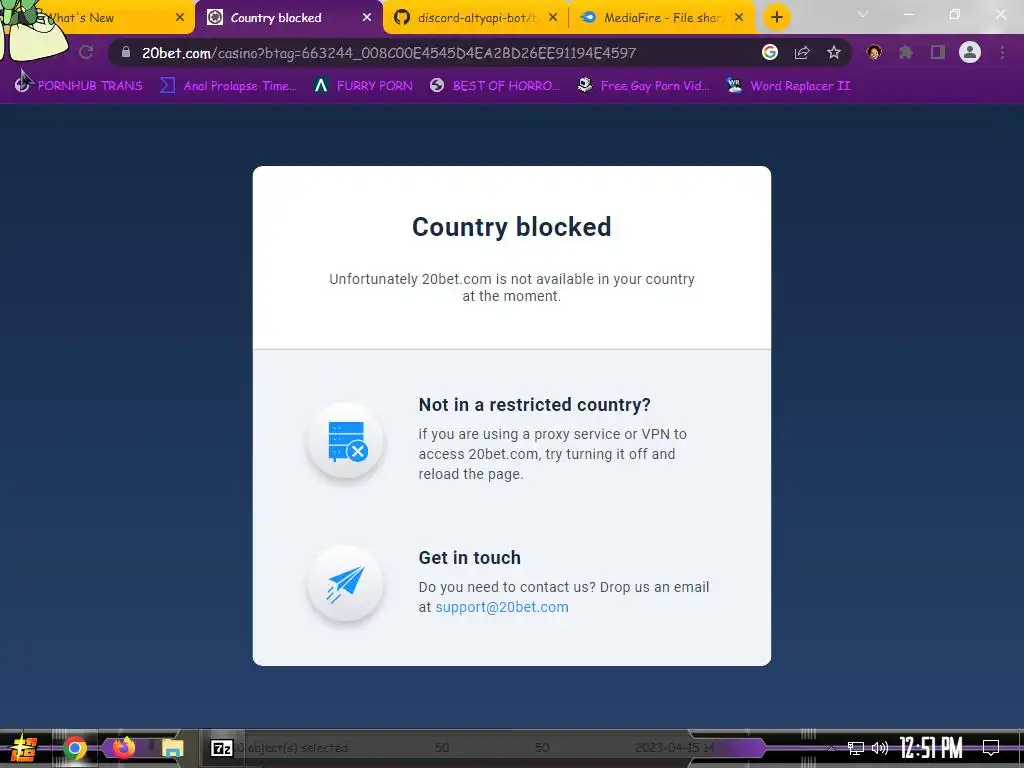The height and width of the screenshot is (768, 1024).
Task: Launch Firefox from the taskbar
Action: (x=123, y=748)
